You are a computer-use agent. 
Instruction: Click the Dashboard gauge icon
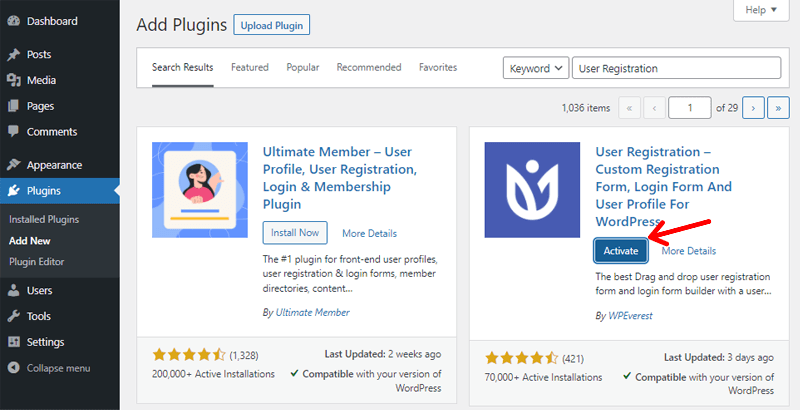point(14,21)
